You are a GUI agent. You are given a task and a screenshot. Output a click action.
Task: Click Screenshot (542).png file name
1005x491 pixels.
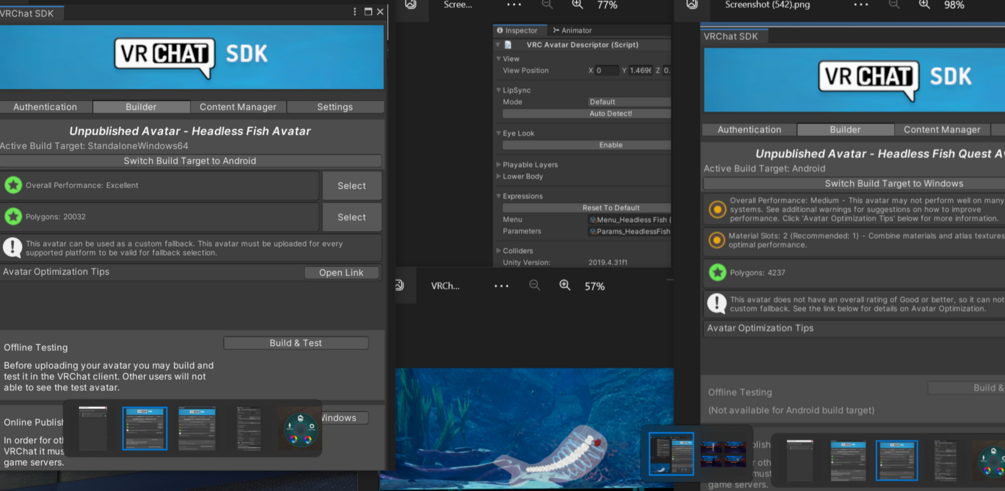(767, 4)
